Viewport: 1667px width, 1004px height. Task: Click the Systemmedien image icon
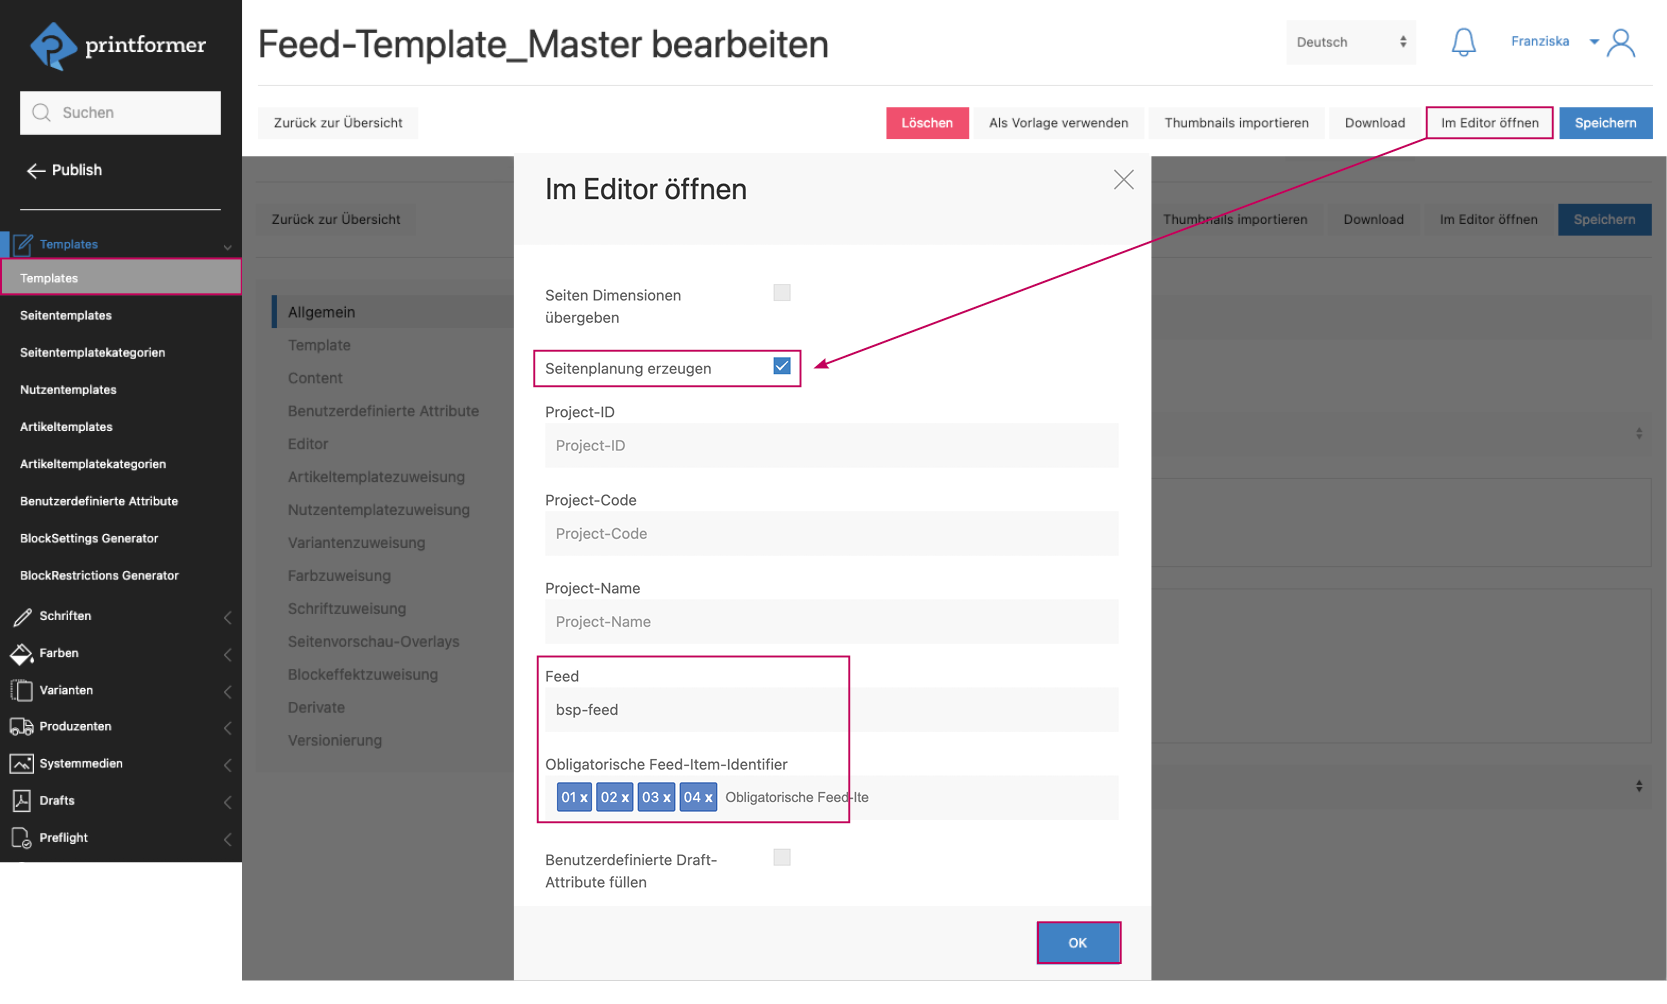click(x=22, y=764)
